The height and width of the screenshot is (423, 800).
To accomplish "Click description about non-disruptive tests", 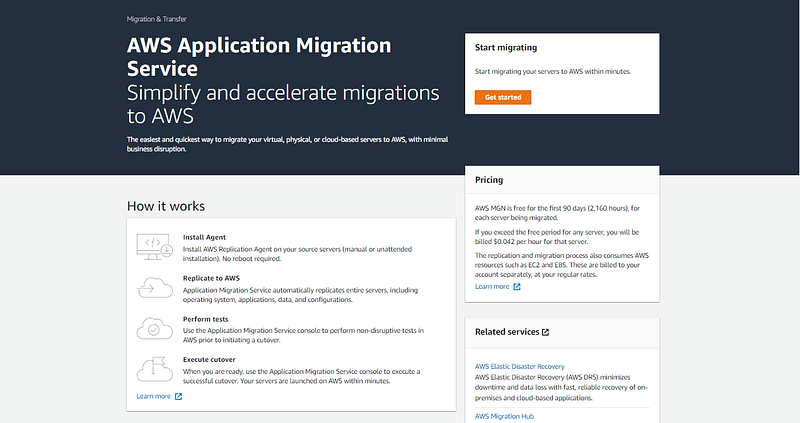I will [303, 335].
